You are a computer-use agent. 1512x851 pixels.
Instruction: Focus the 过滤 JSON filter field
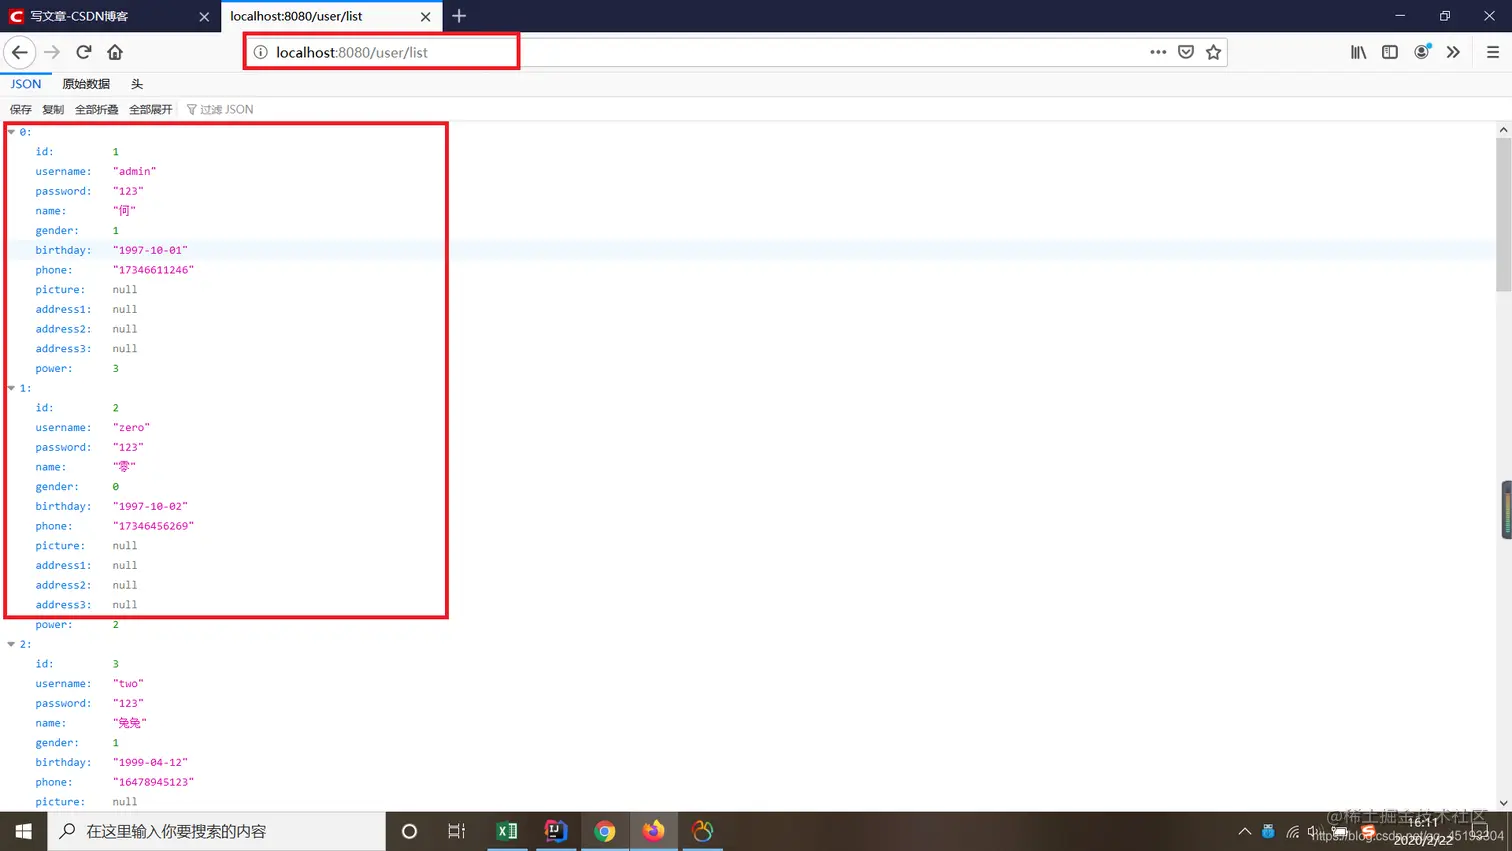[226, 110]
